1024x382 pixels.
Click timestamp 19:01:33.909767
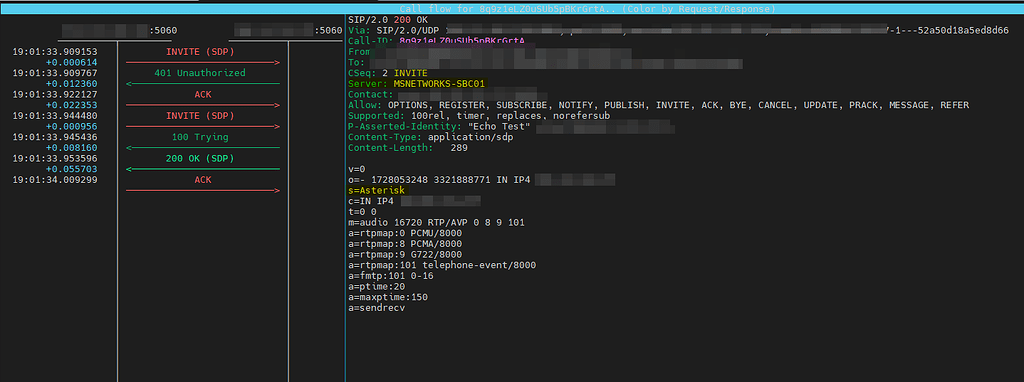[x=55, y=73]
